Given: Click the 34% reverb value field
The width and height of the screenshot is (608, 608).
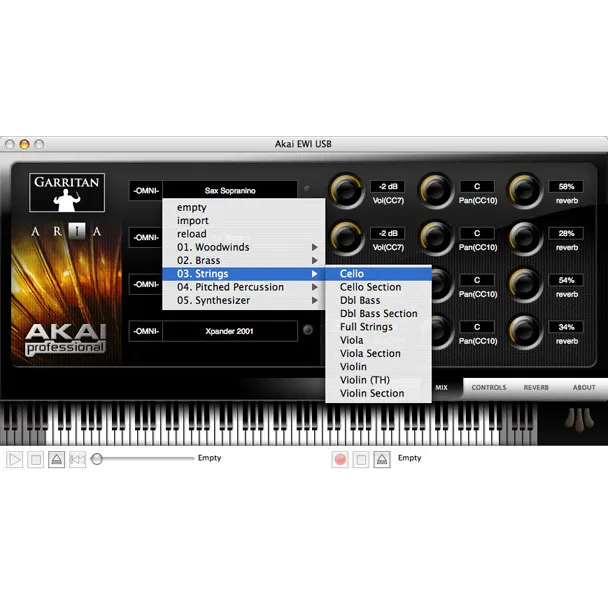Looking at the screenshot, I should point(566,327).
